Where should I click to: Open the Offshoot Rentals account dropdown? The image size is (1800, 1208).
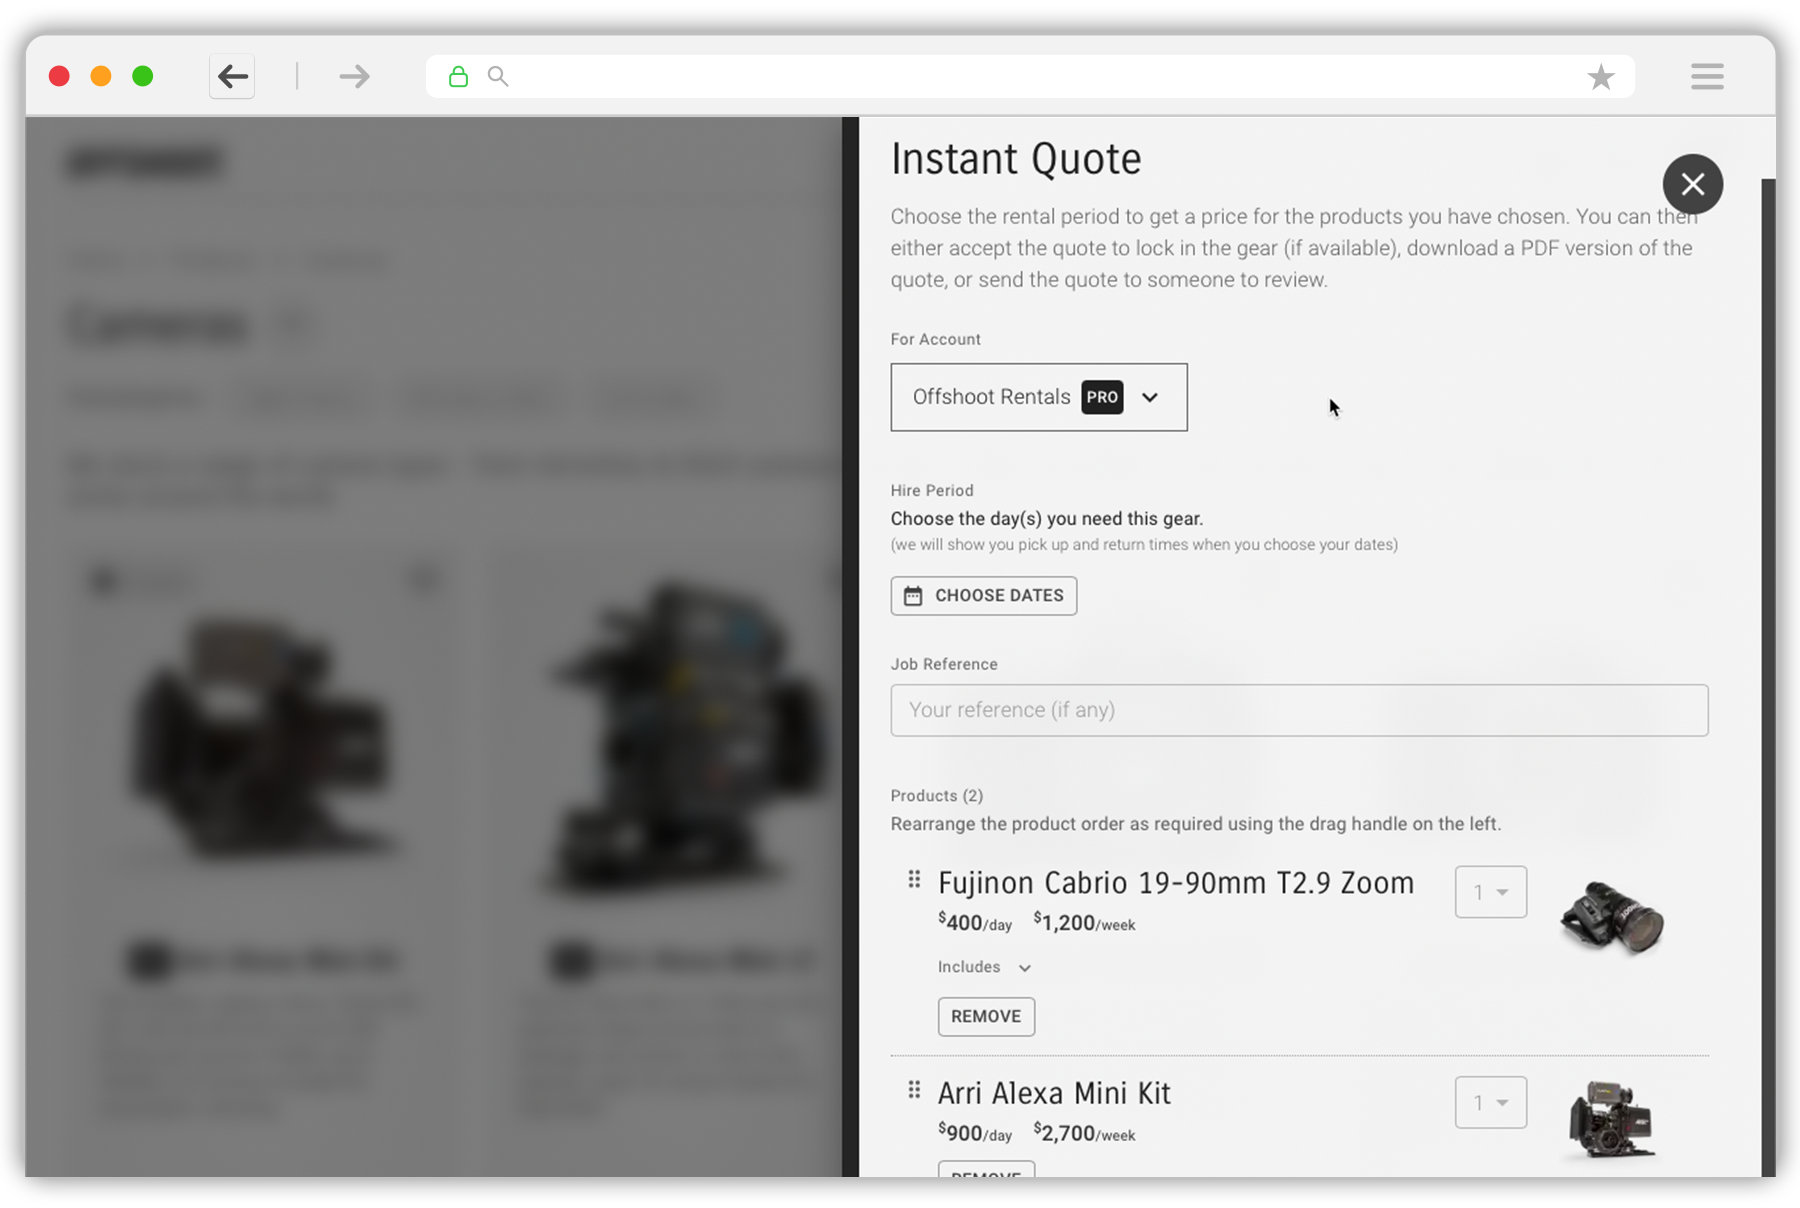click(x=1039, y=397)
